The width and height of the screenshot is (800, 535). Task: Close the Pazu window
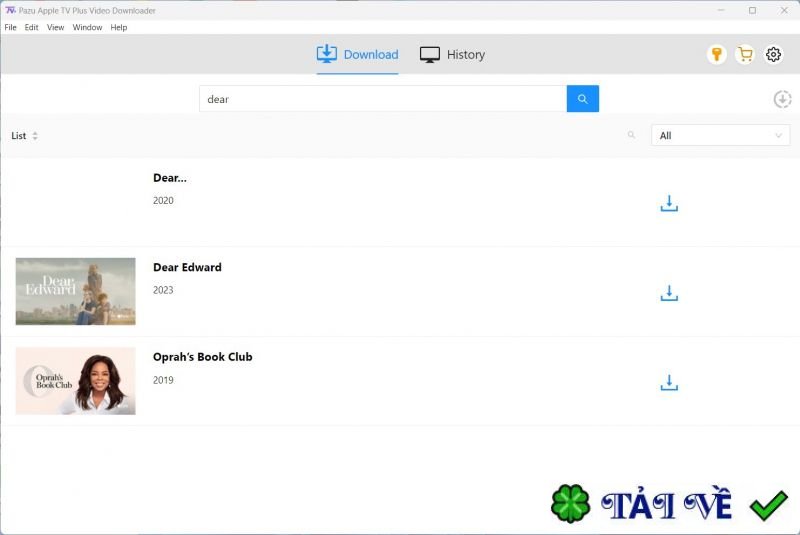pos(784,10)
